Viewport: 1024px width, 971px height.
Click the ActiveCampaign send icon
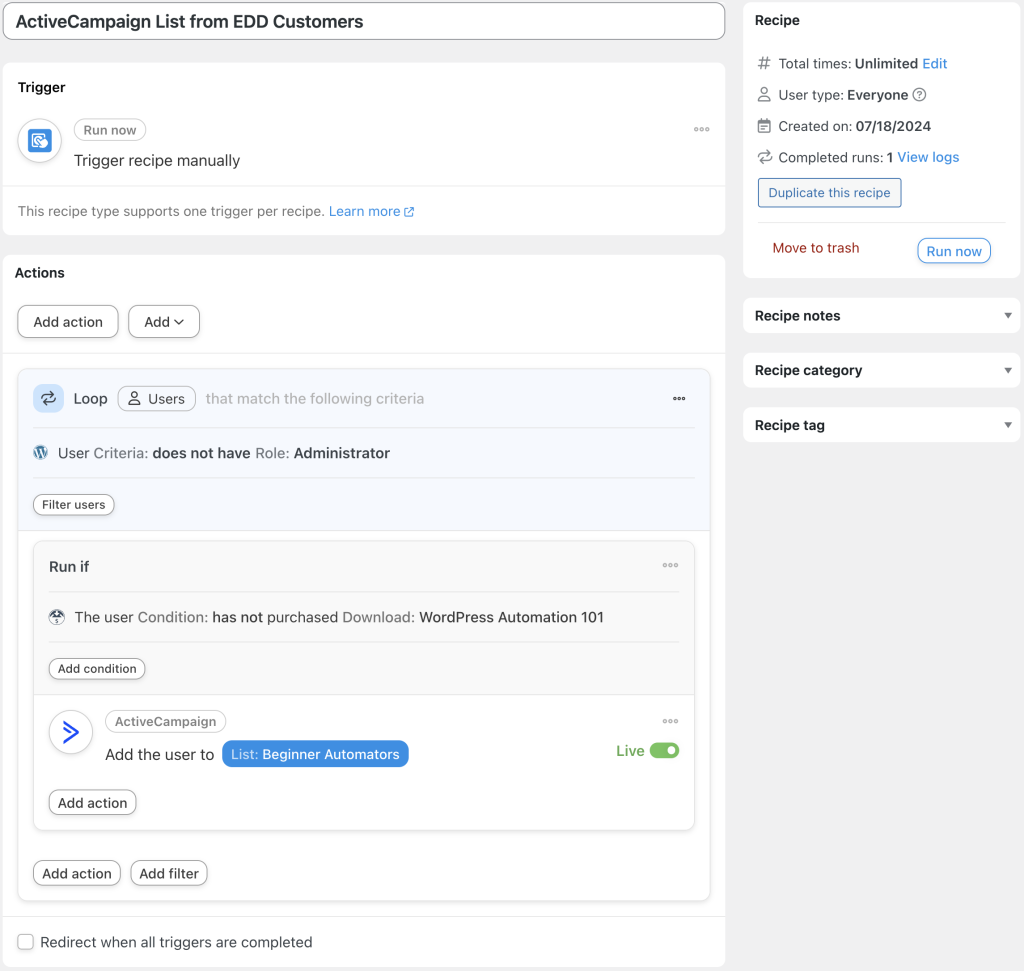pos(70,732)
